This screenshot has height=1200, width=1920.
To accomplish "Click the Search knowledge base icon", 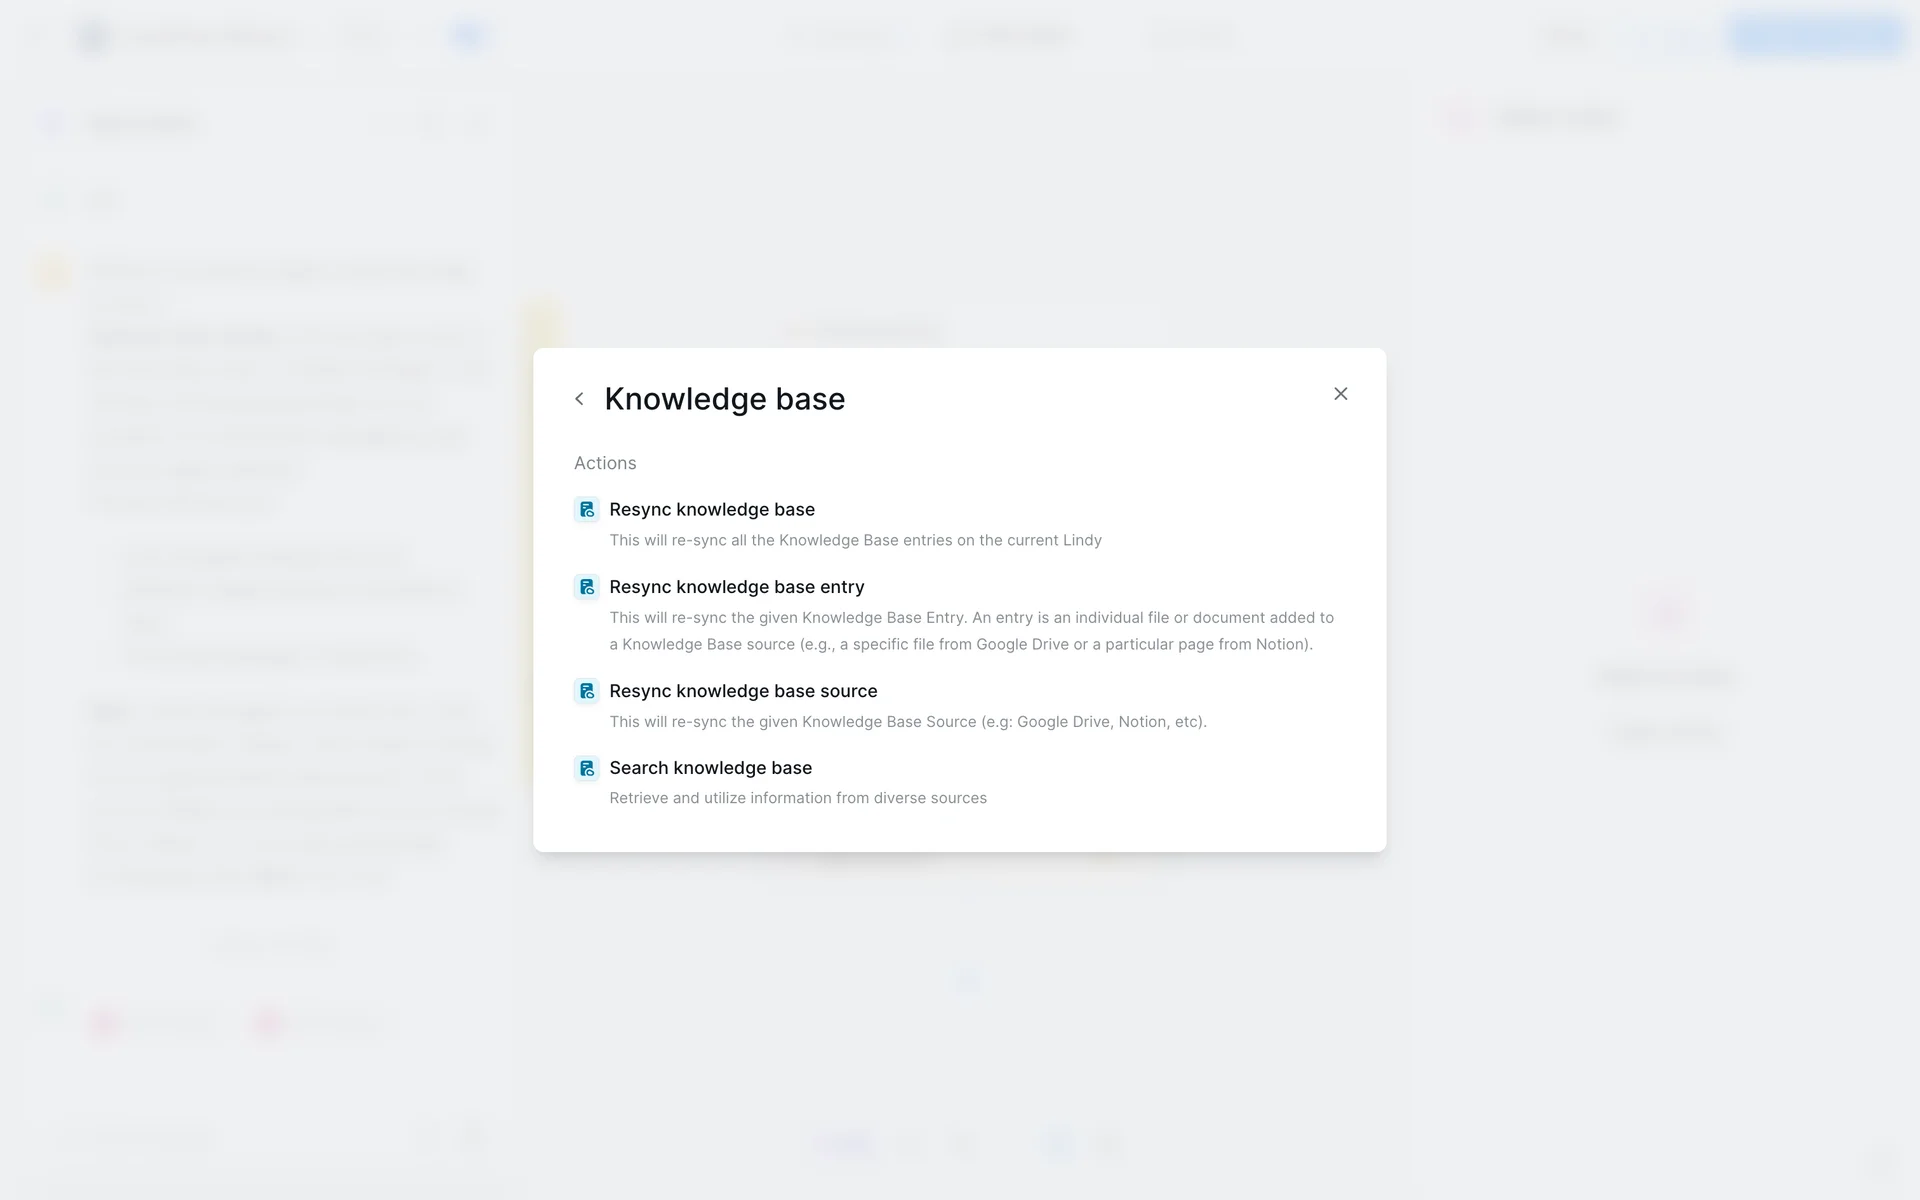I will [587, 768].
